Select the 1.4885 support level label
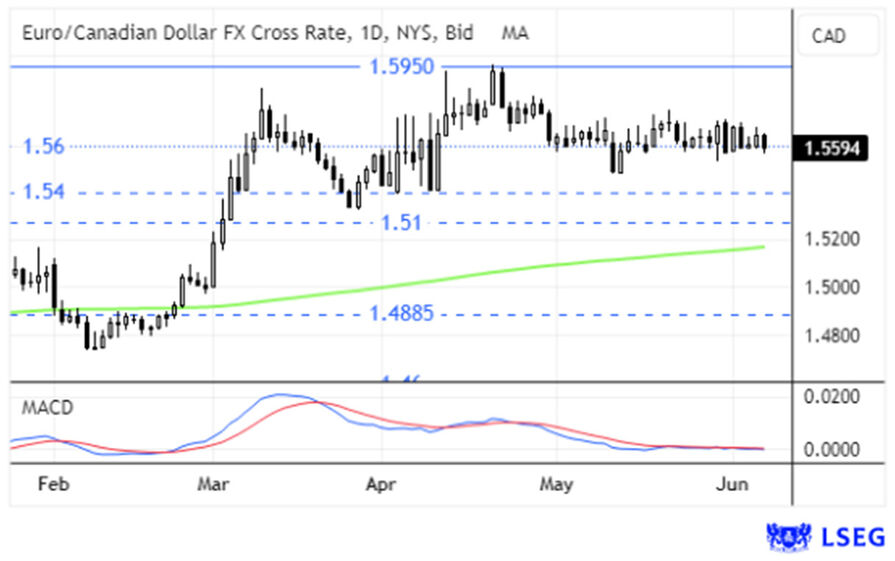This screenshot has width=895, height=561. tap(401, 314)
